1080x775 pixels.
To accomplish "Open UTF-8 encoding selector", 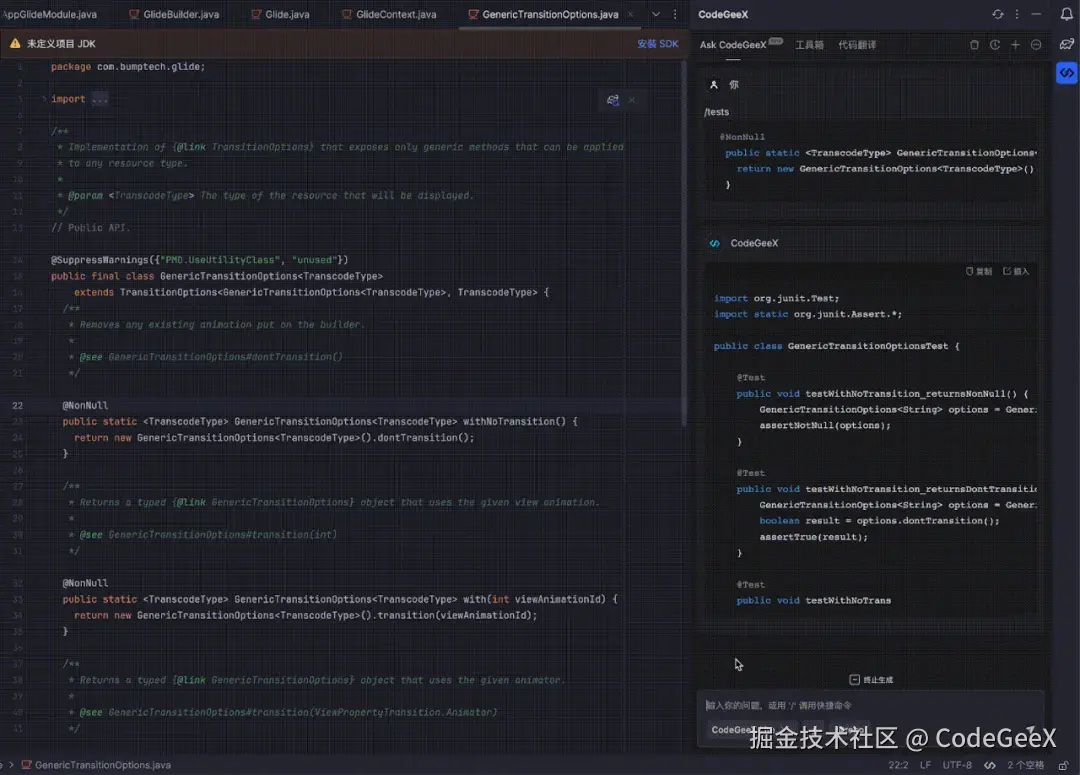I will [957, 765].
